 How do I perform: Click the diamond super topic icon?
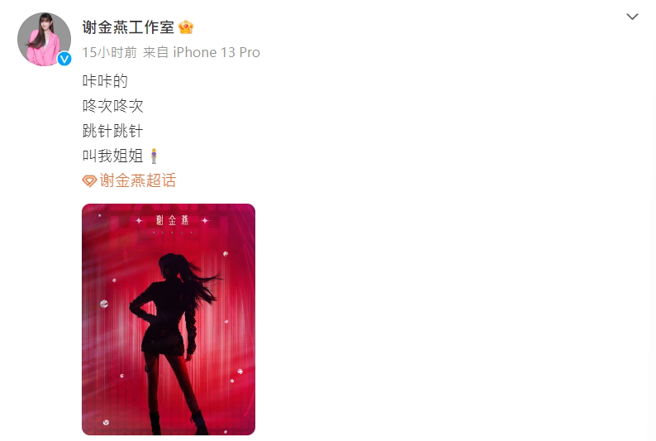click(x=89, y=181)
